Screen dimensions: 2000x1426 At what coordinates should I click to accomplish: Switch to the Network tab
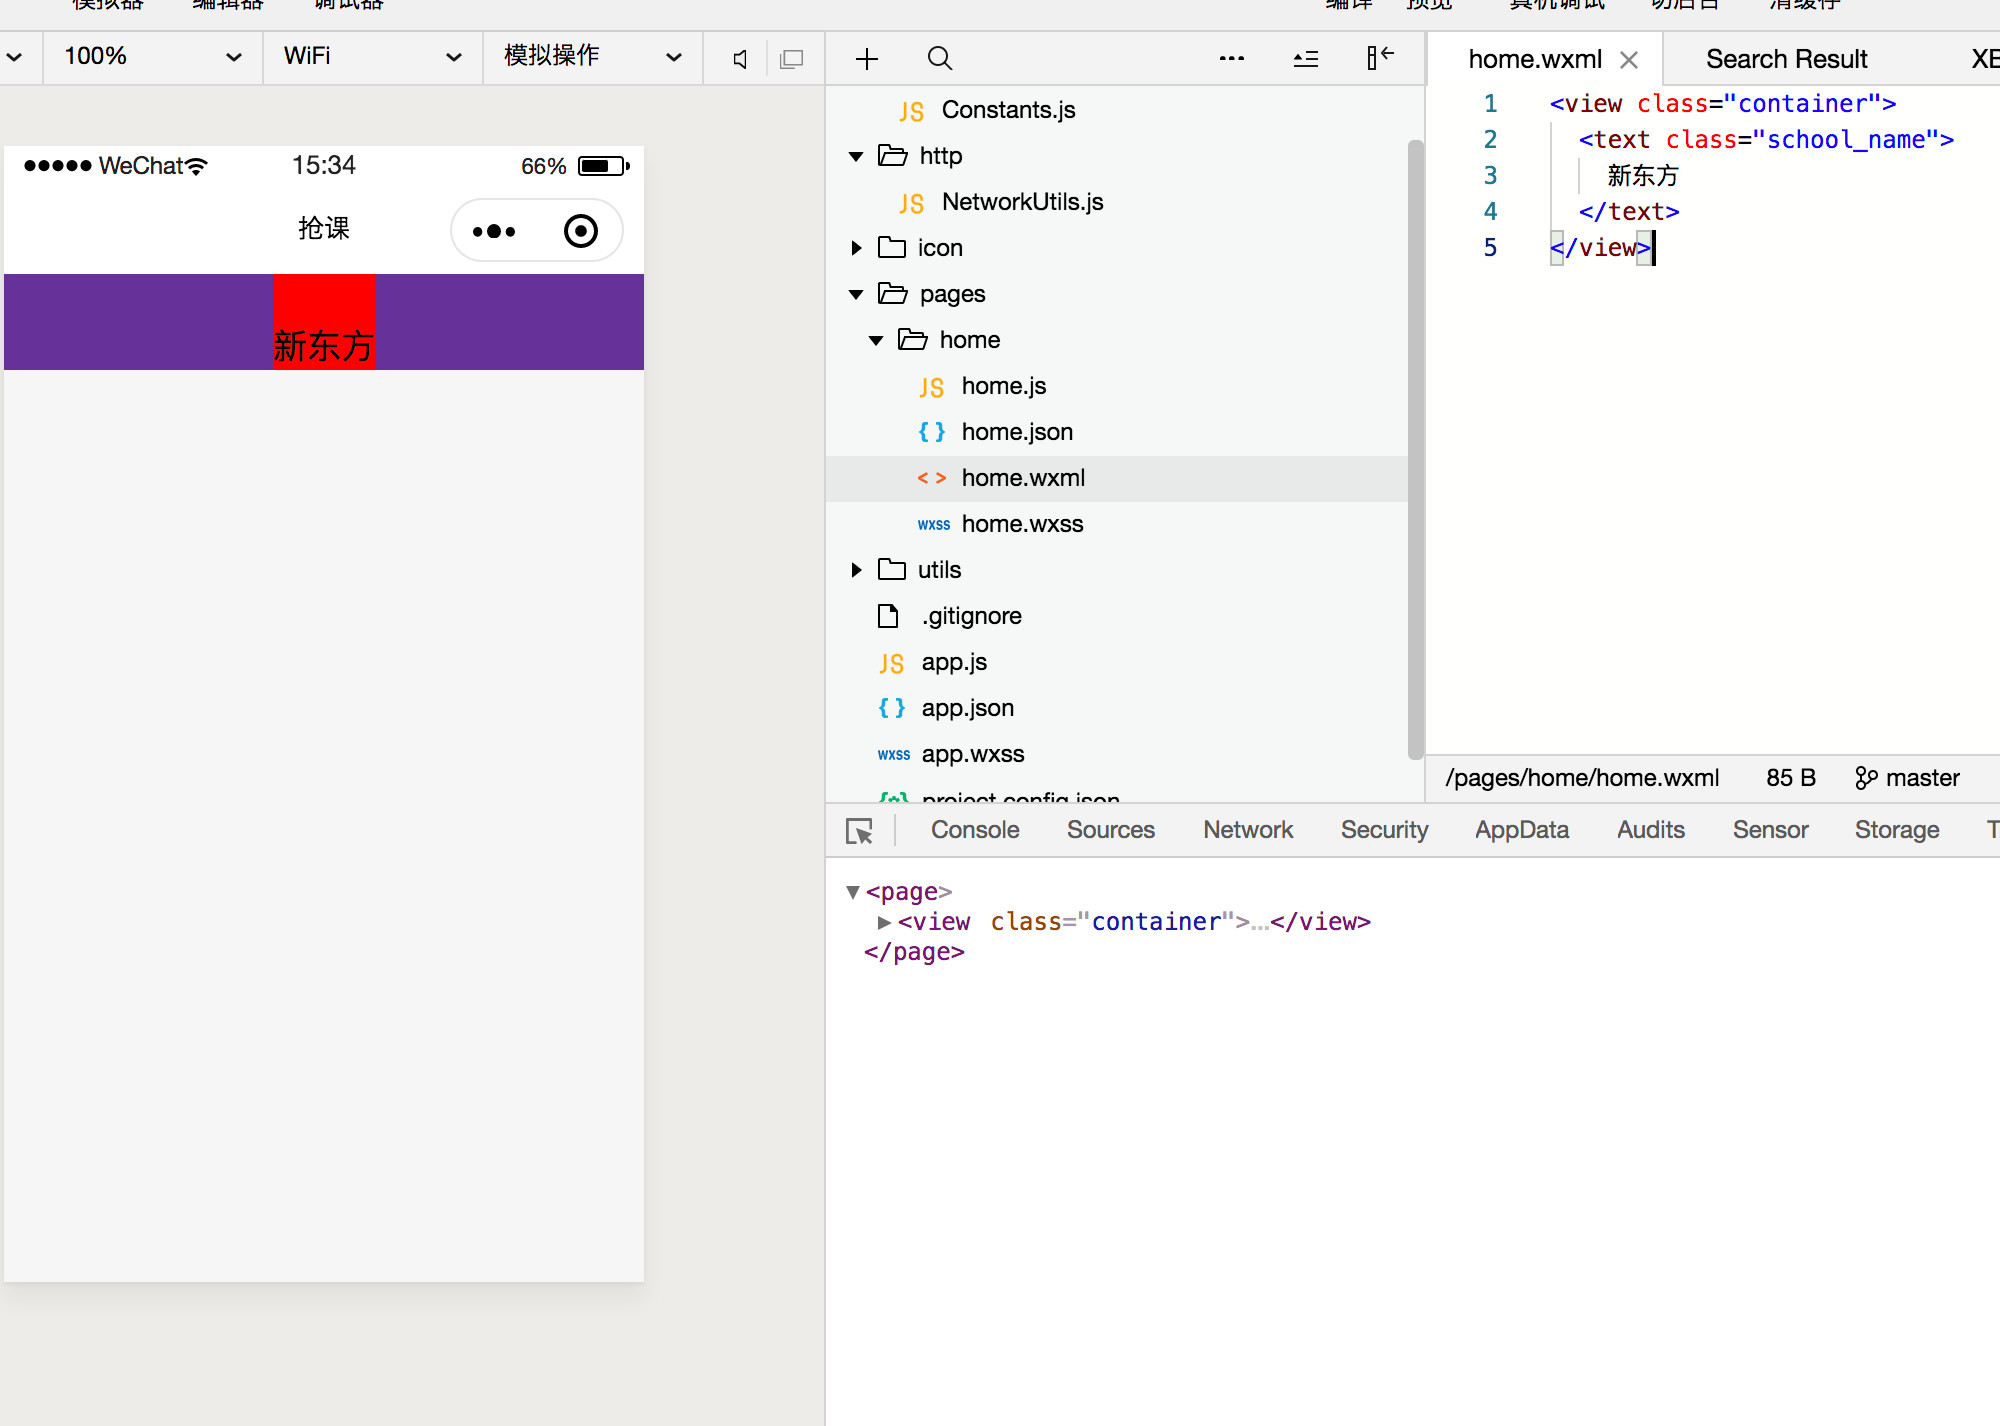point(1247,830)
